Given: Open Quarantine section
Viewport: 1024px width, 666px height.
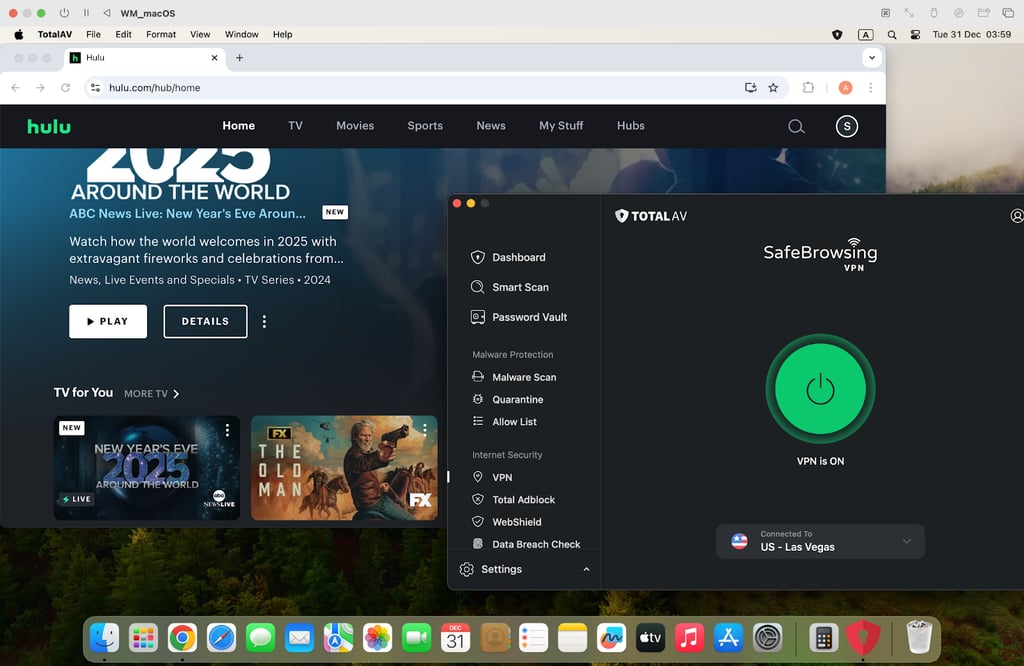Looking at the screenshot, I should [x=507, y=400].
